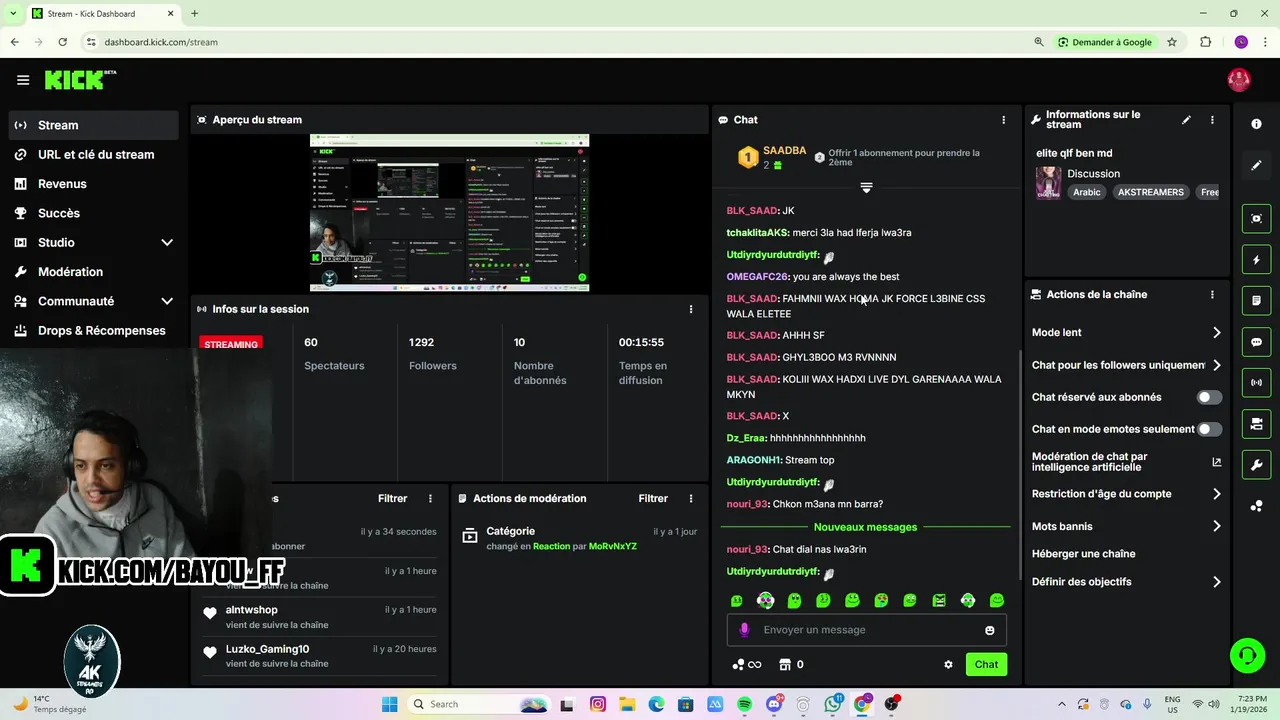Open the user profile avatar menu

click(1239, 80)
